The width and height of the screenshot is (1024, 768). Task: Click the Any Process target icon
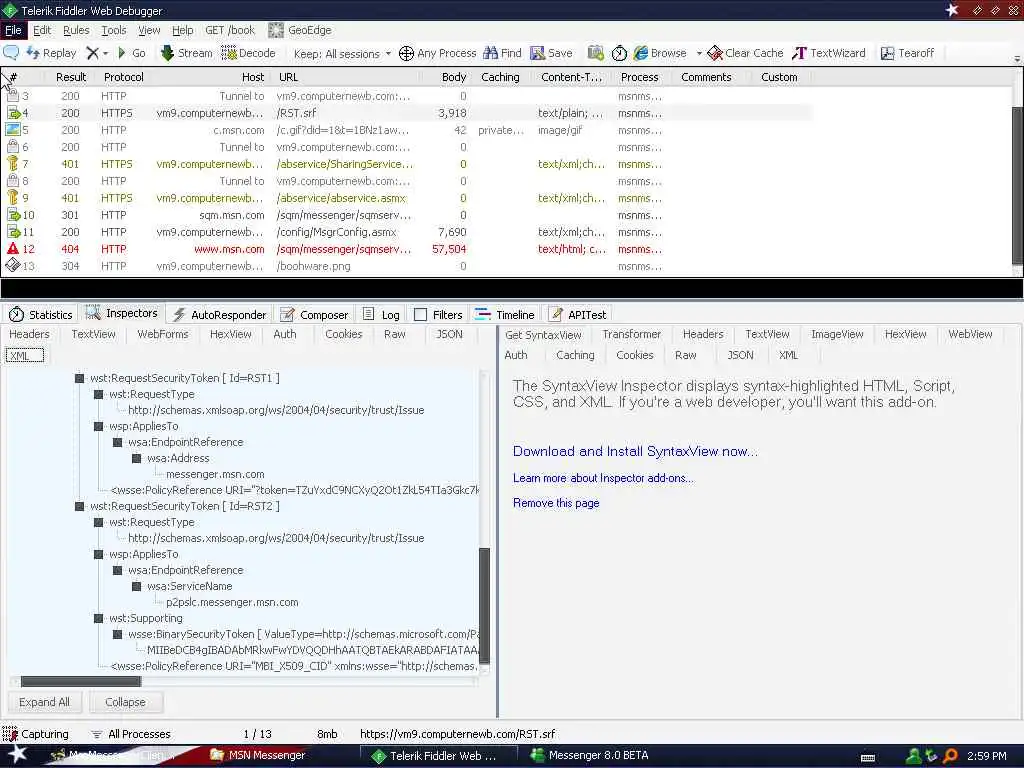[x=406, y=53]
